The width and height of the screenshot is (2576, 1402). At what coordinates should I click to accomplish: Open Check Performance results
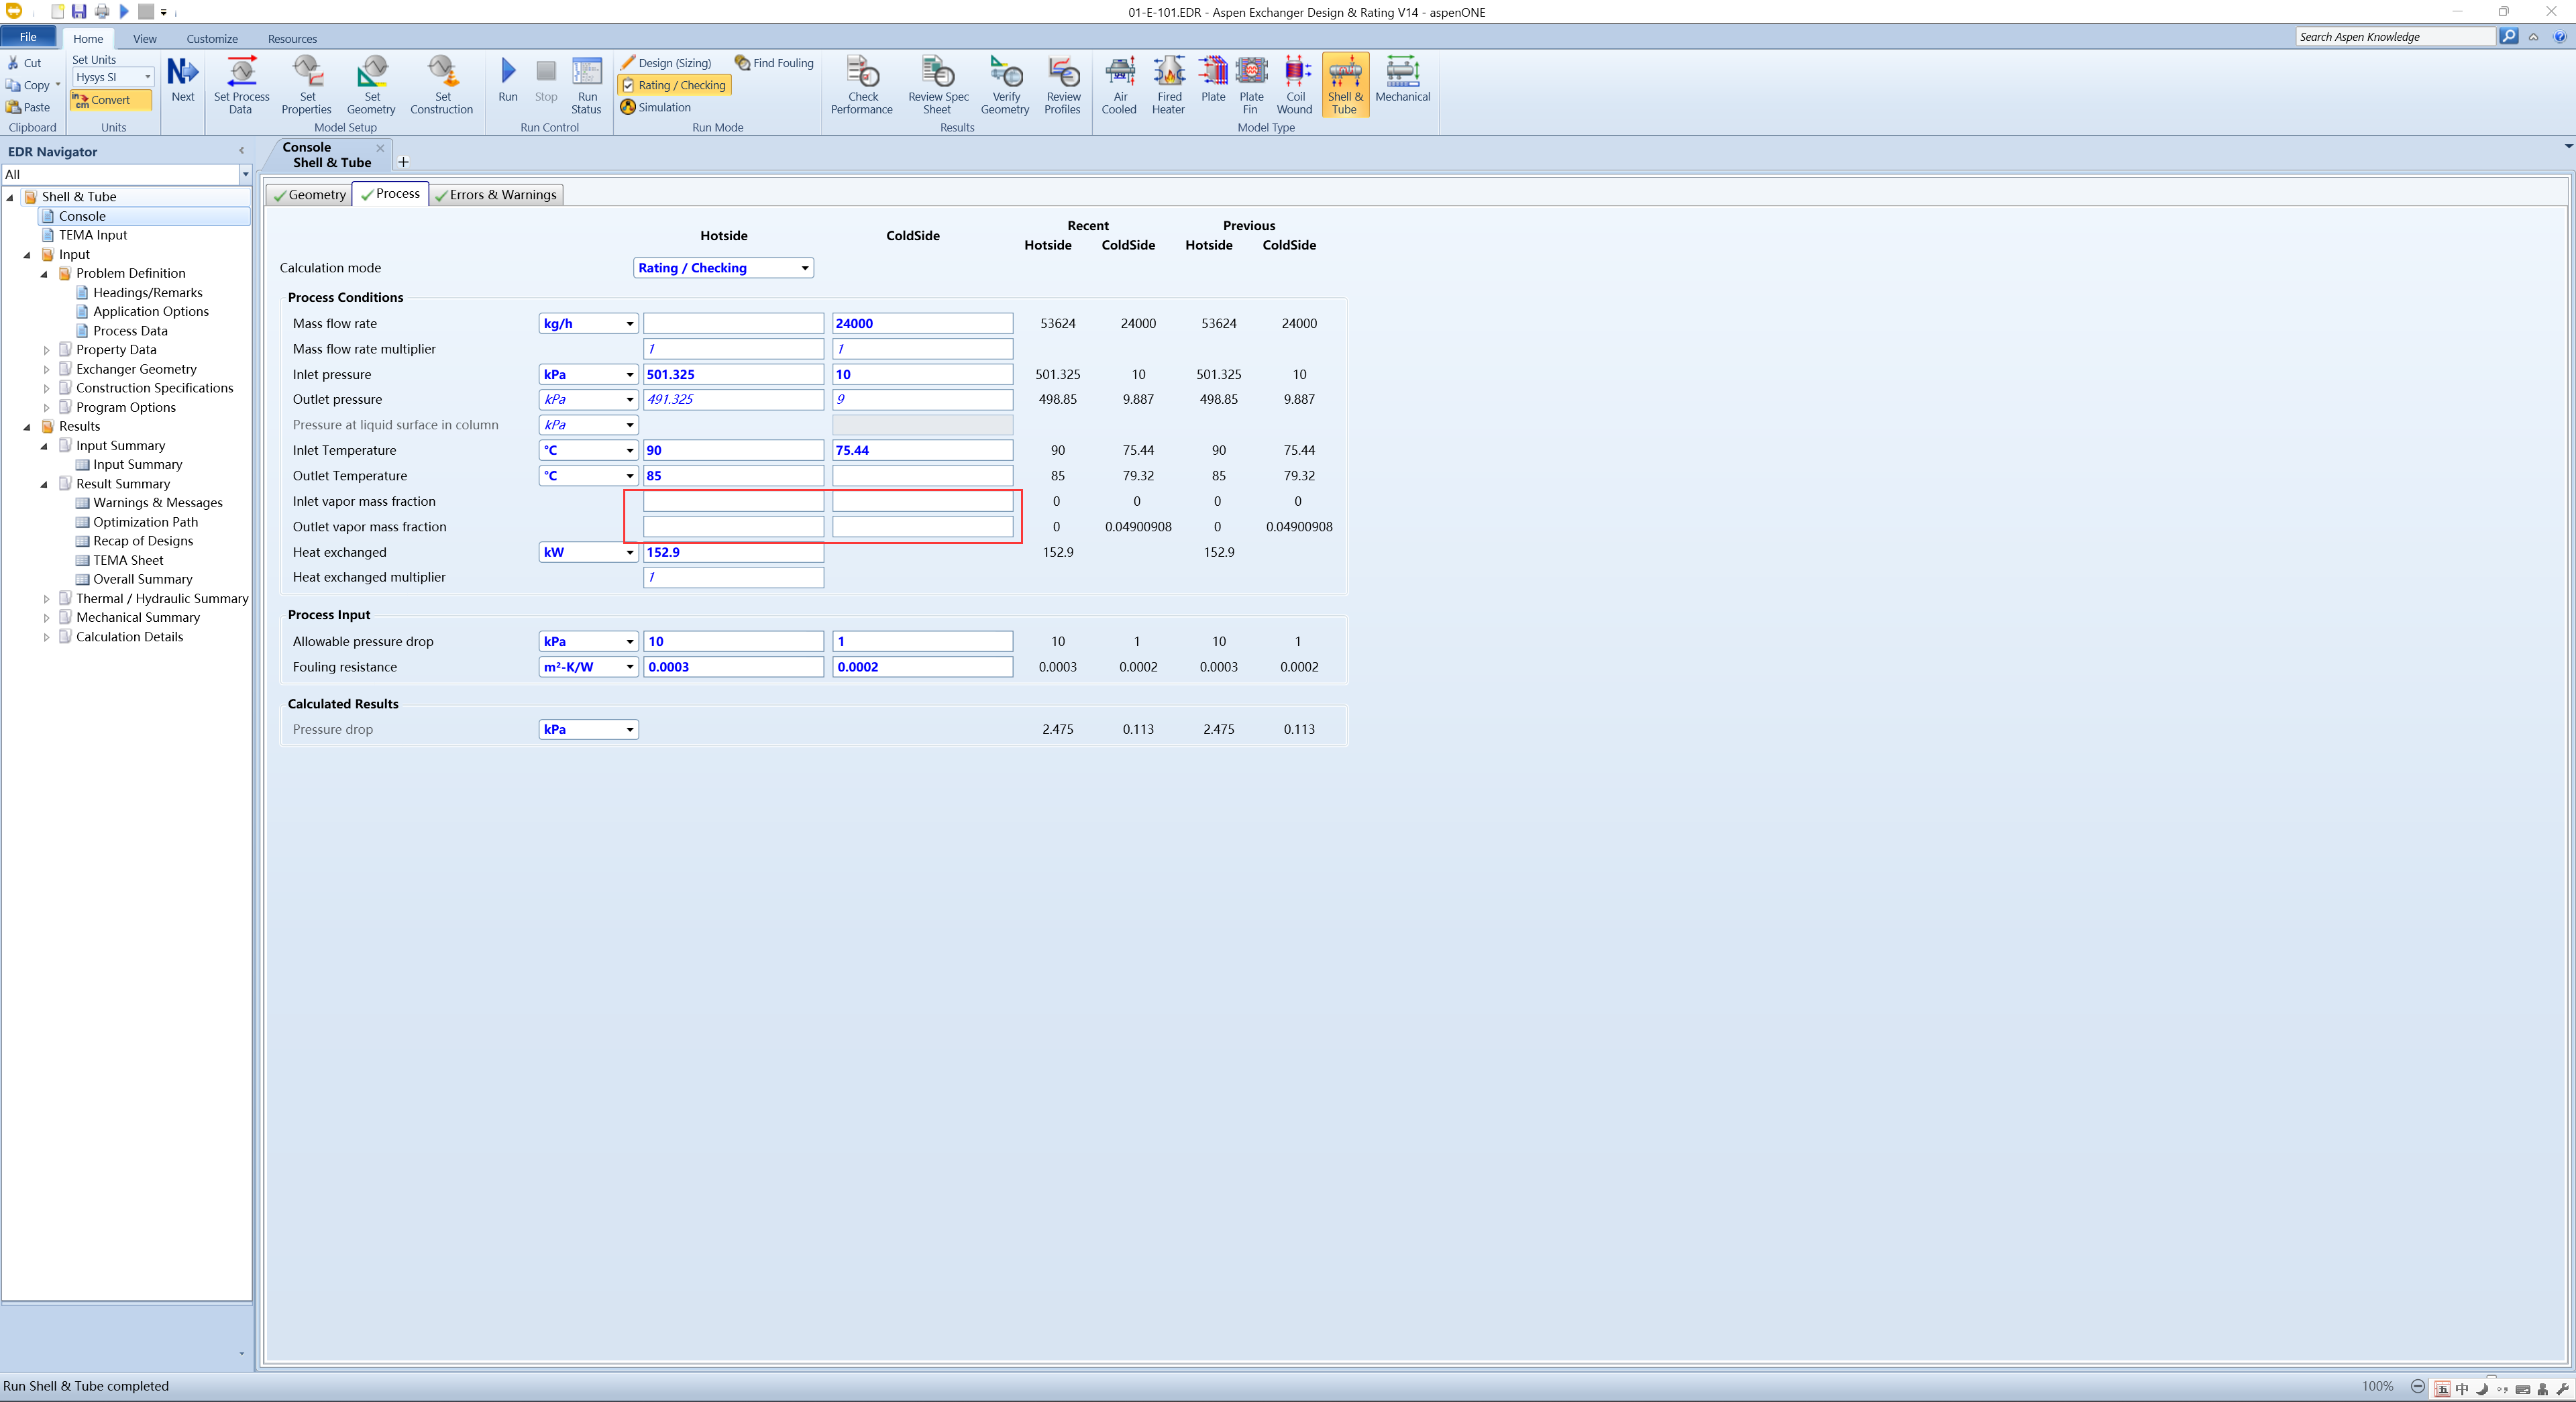(x=861, y=84)
